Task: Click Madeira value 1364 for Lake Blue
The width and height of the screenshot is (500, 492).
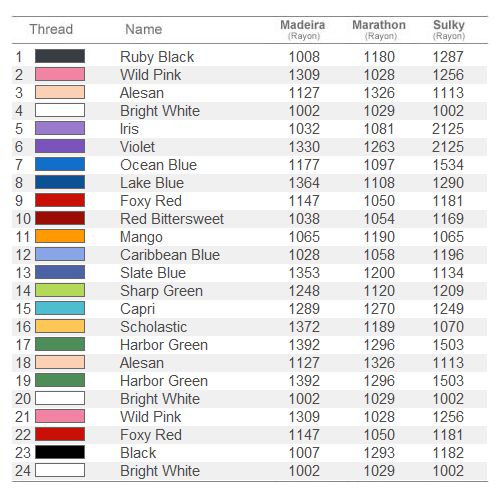Action: (304, 183)
